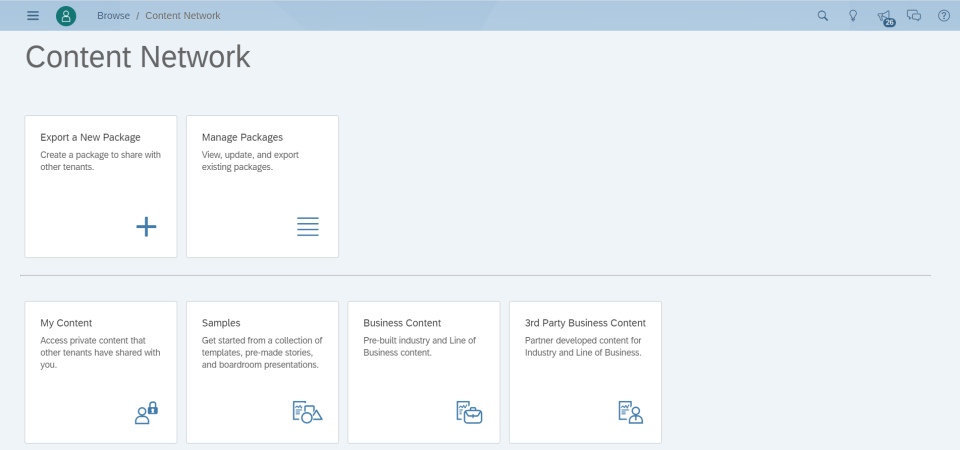This screenshot has width=960, height=450.
Task: Go to Browse in the breadcrumb
Action: 113,16
